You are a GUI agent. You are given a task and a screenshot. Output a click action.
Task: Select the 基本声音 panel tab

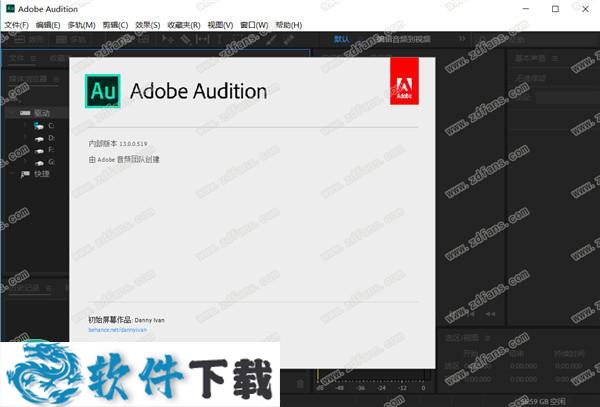(x=530, y=58)
